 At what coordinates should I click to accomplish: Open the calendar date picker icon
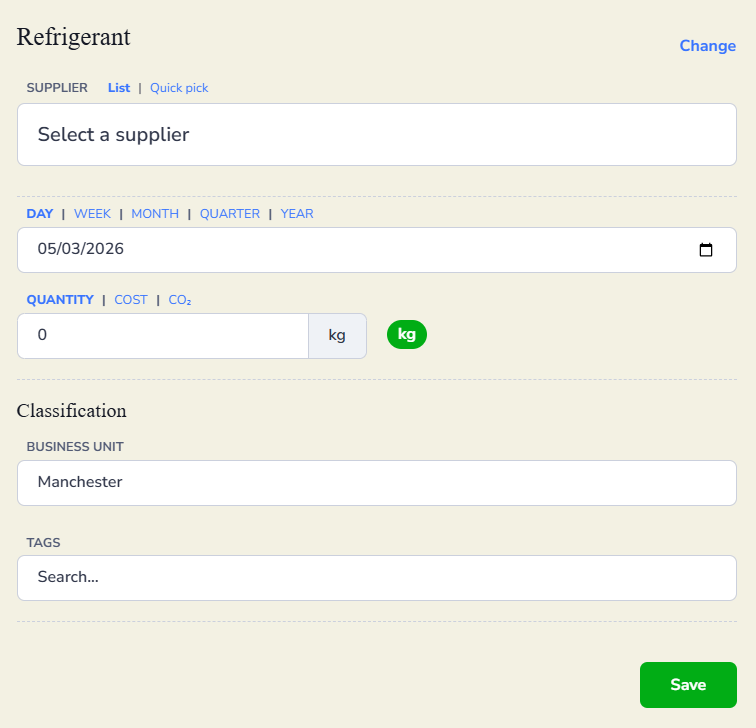pos(706,250)
